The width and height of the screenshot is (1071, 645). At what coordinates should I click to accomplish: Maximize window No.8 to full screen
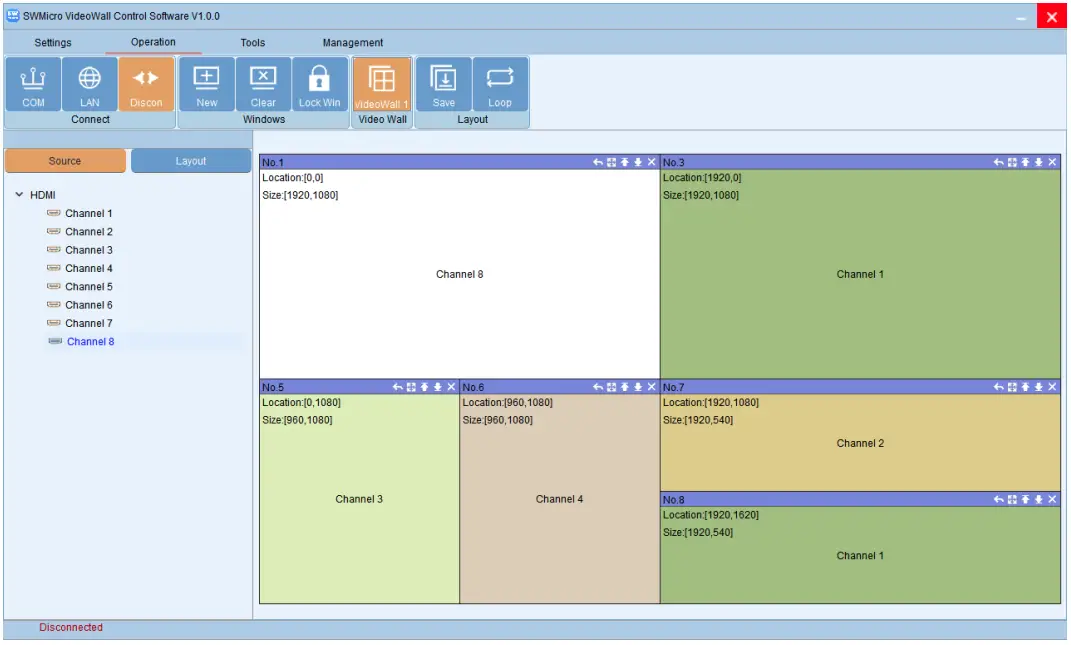pos(1012,499)
